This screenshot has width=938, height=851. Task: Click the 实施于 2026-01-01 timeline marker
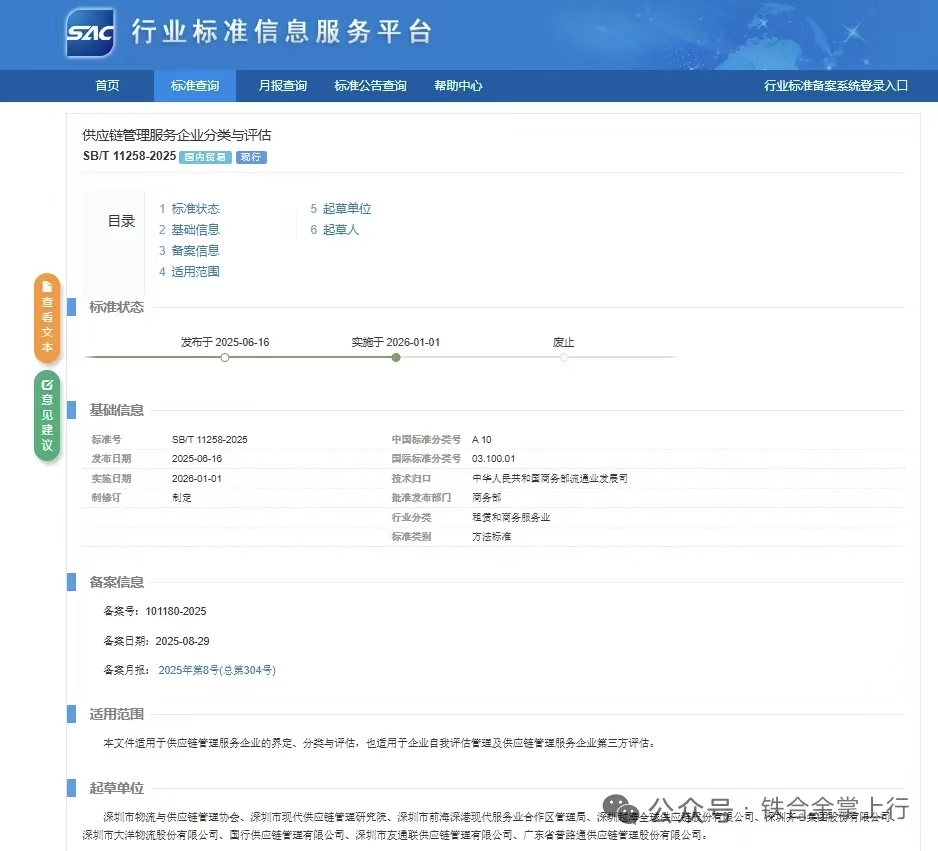(x=396, y=357)
